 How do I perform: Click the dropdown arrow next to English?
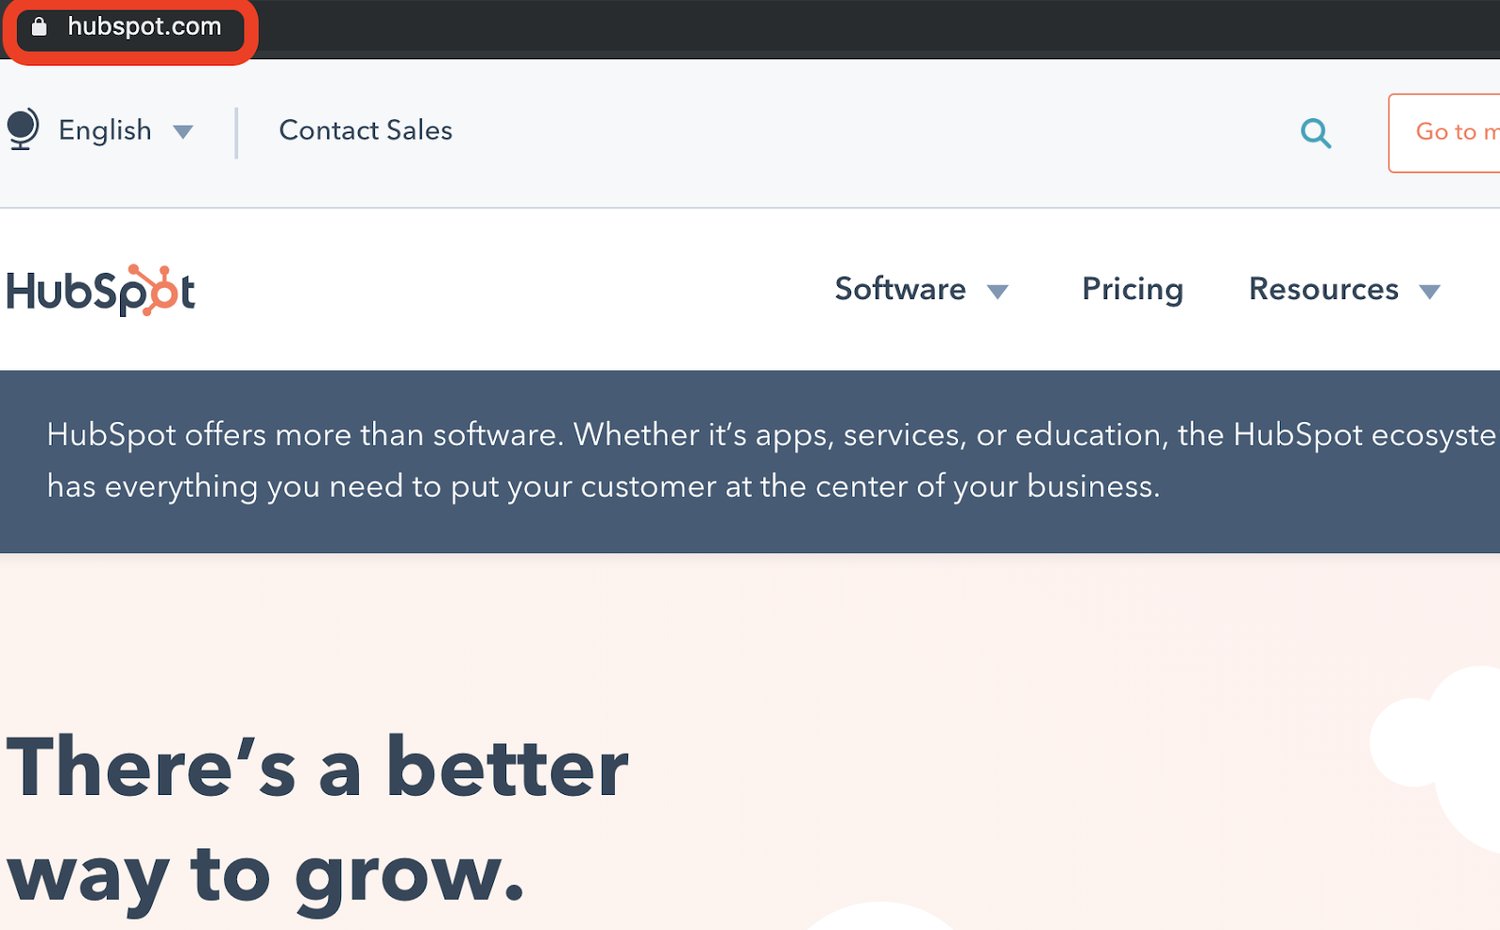(x=183, y=132)
